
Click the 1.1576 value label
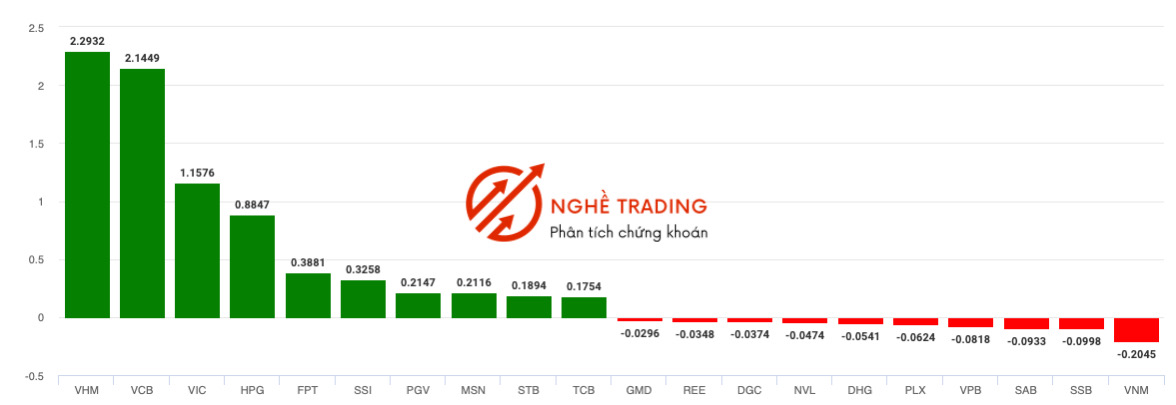[x=197, y=173]
